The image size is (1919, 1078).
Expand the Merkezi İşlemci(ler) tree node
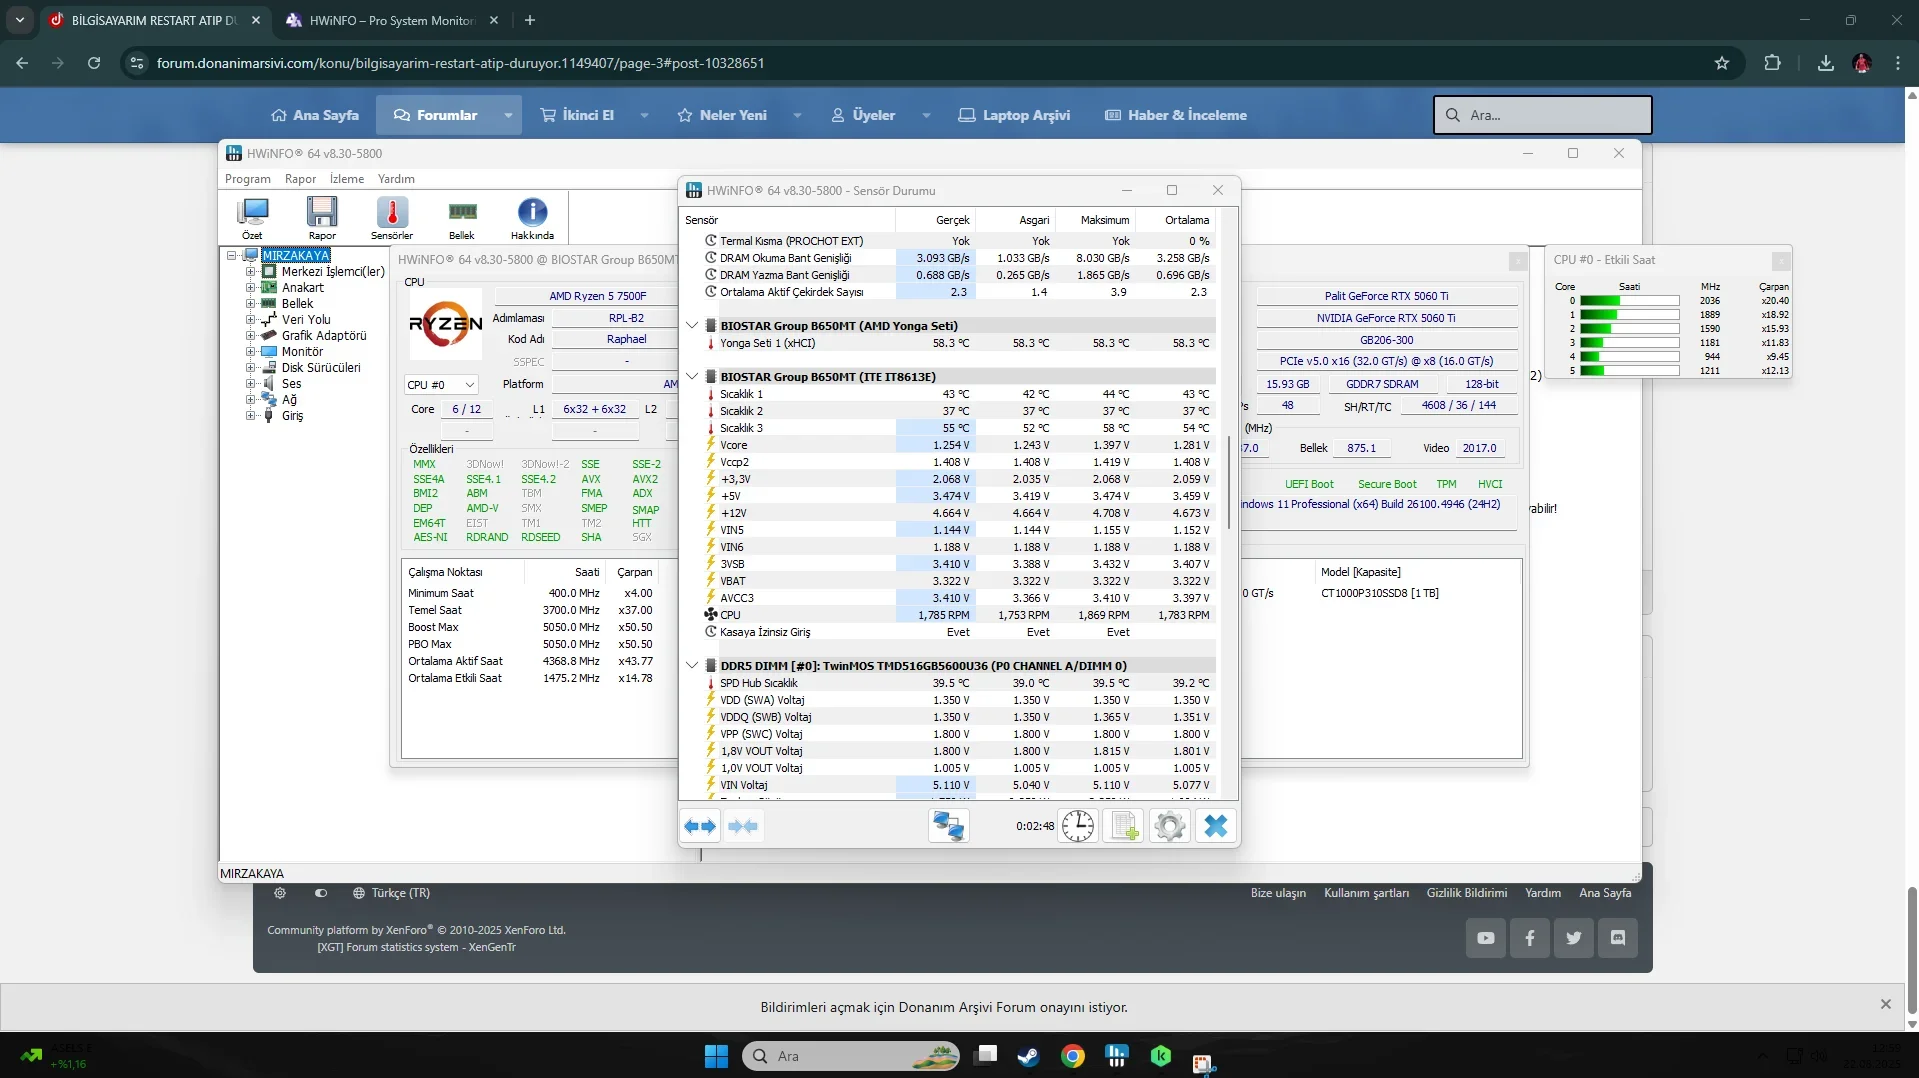coord(250,272)
